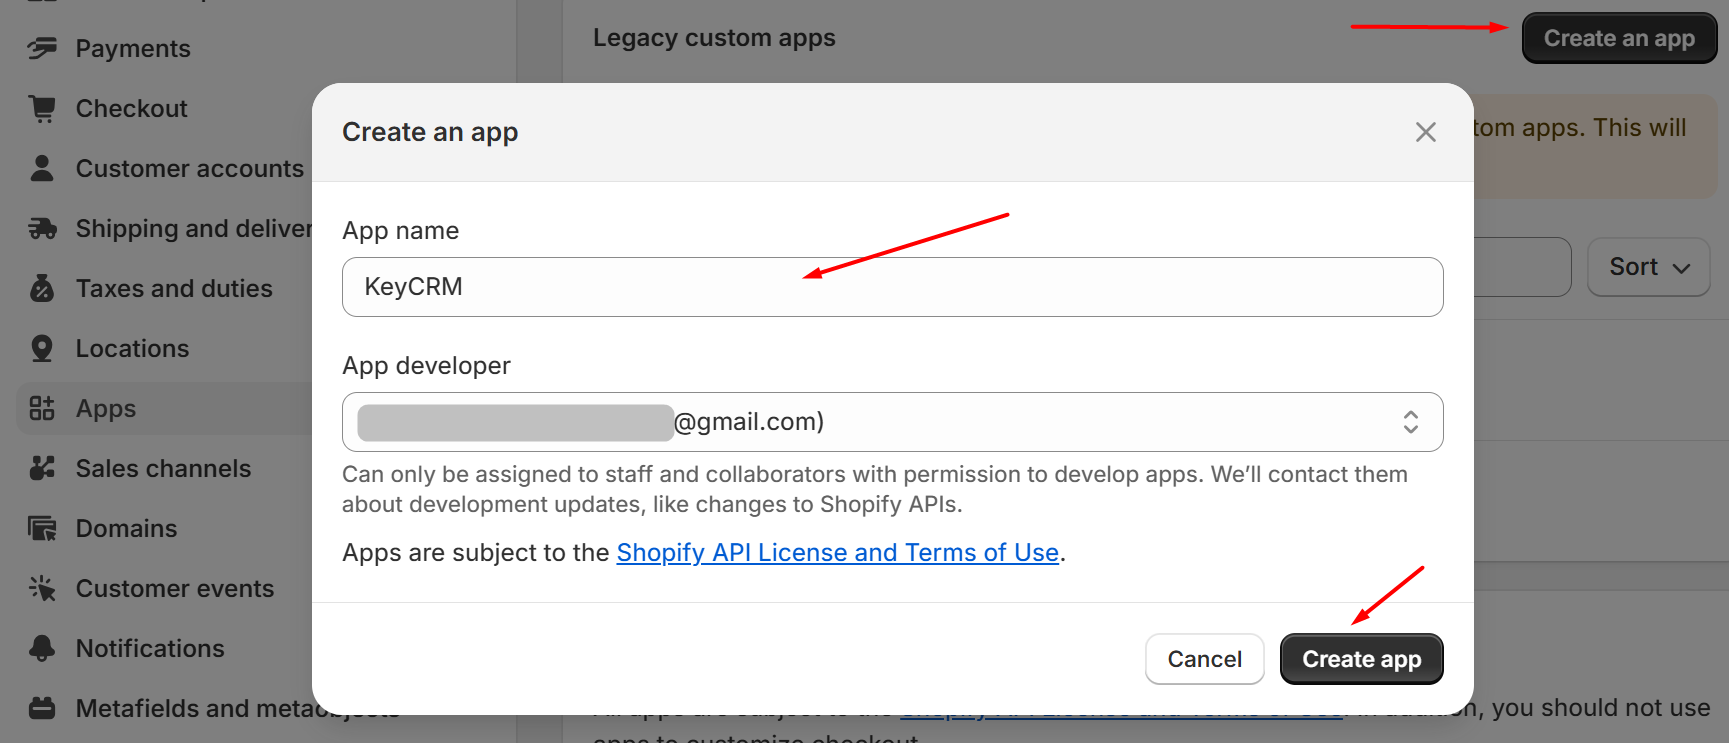The width and height of the screenshot is (1729, 743).
Task: Open Shipping and delivery settings
Action: point(194,228)
